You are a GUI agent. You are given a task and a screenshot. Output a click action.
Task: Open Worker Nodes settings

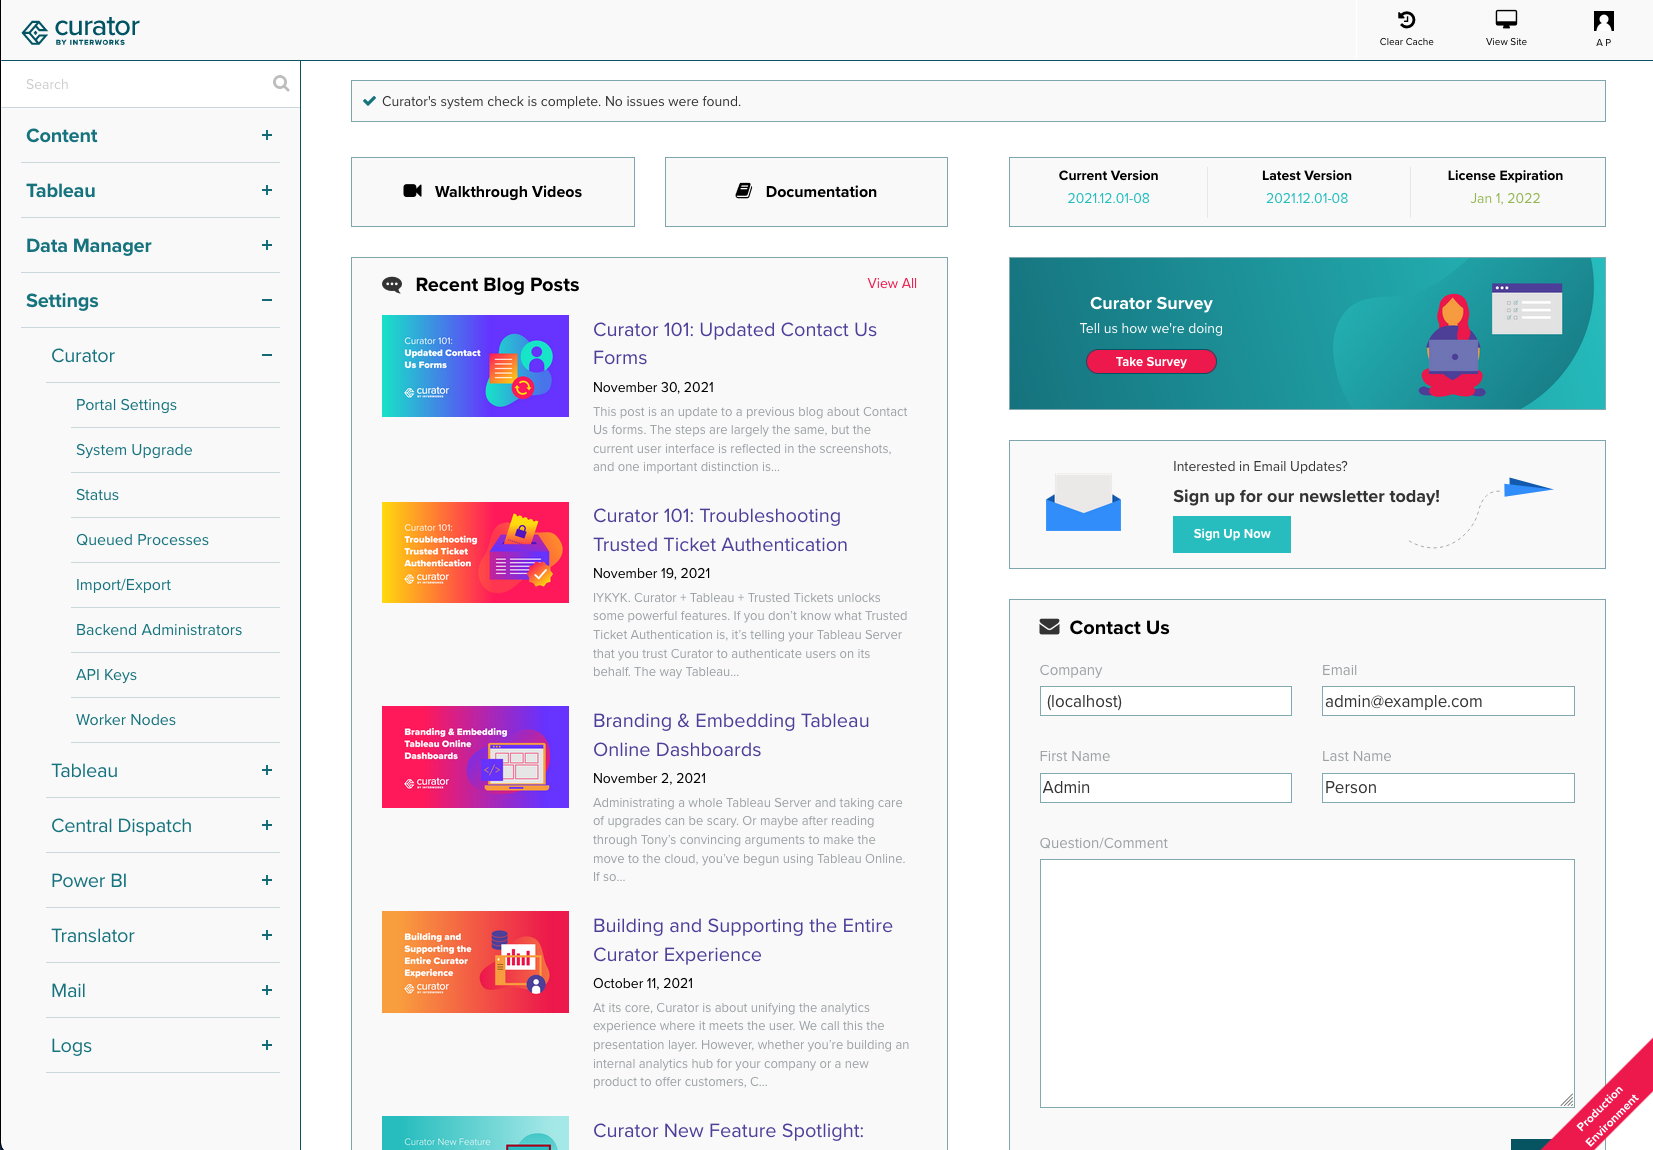pyautogui.click(x=126, y=720)
